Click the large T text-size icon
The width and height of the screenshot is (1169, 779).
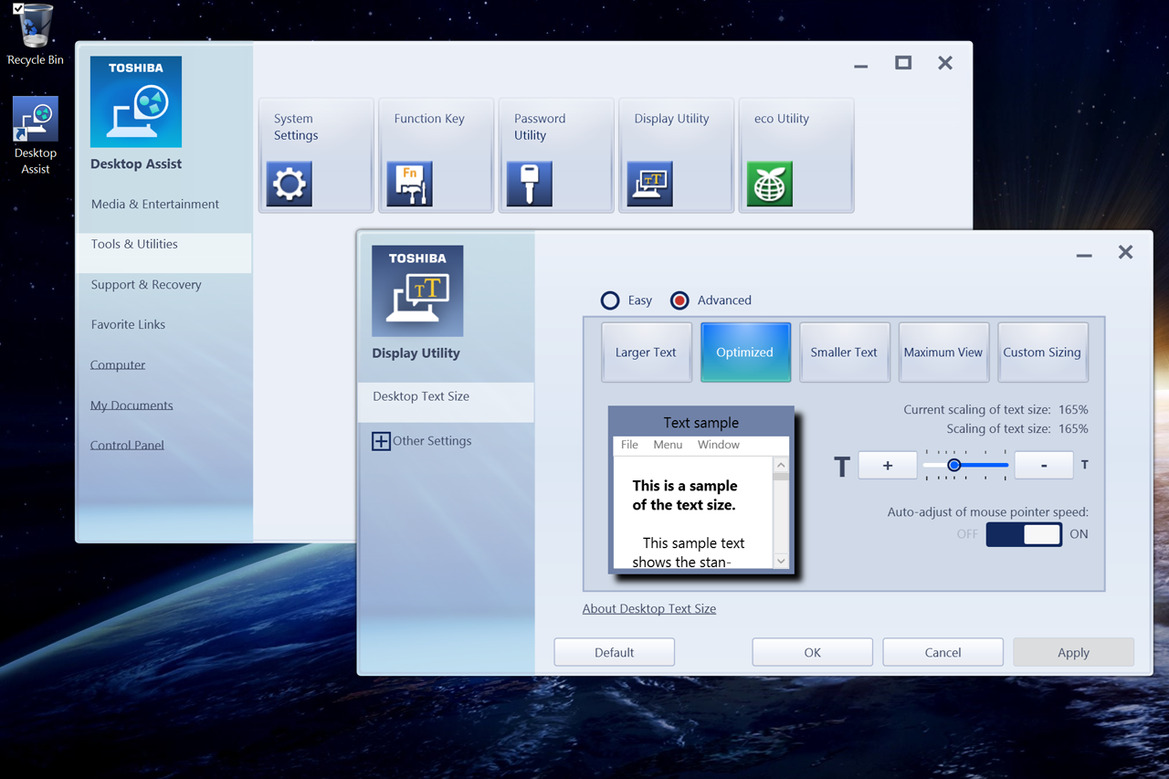(842, 467)
